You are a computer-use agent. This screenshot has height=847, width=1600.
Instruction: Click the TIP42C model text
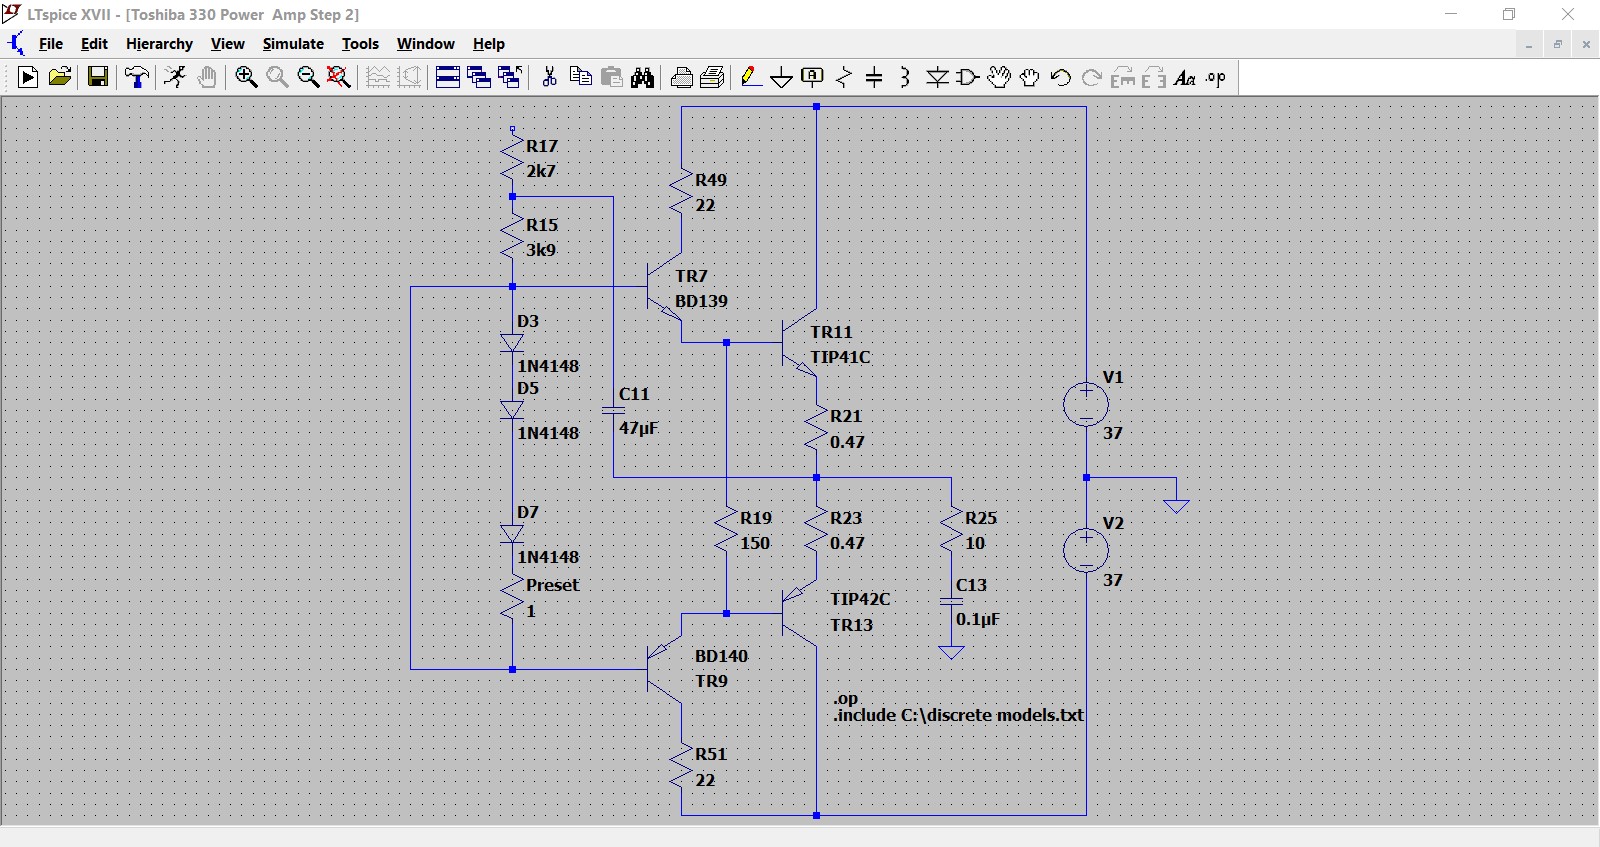coord(860,599)
